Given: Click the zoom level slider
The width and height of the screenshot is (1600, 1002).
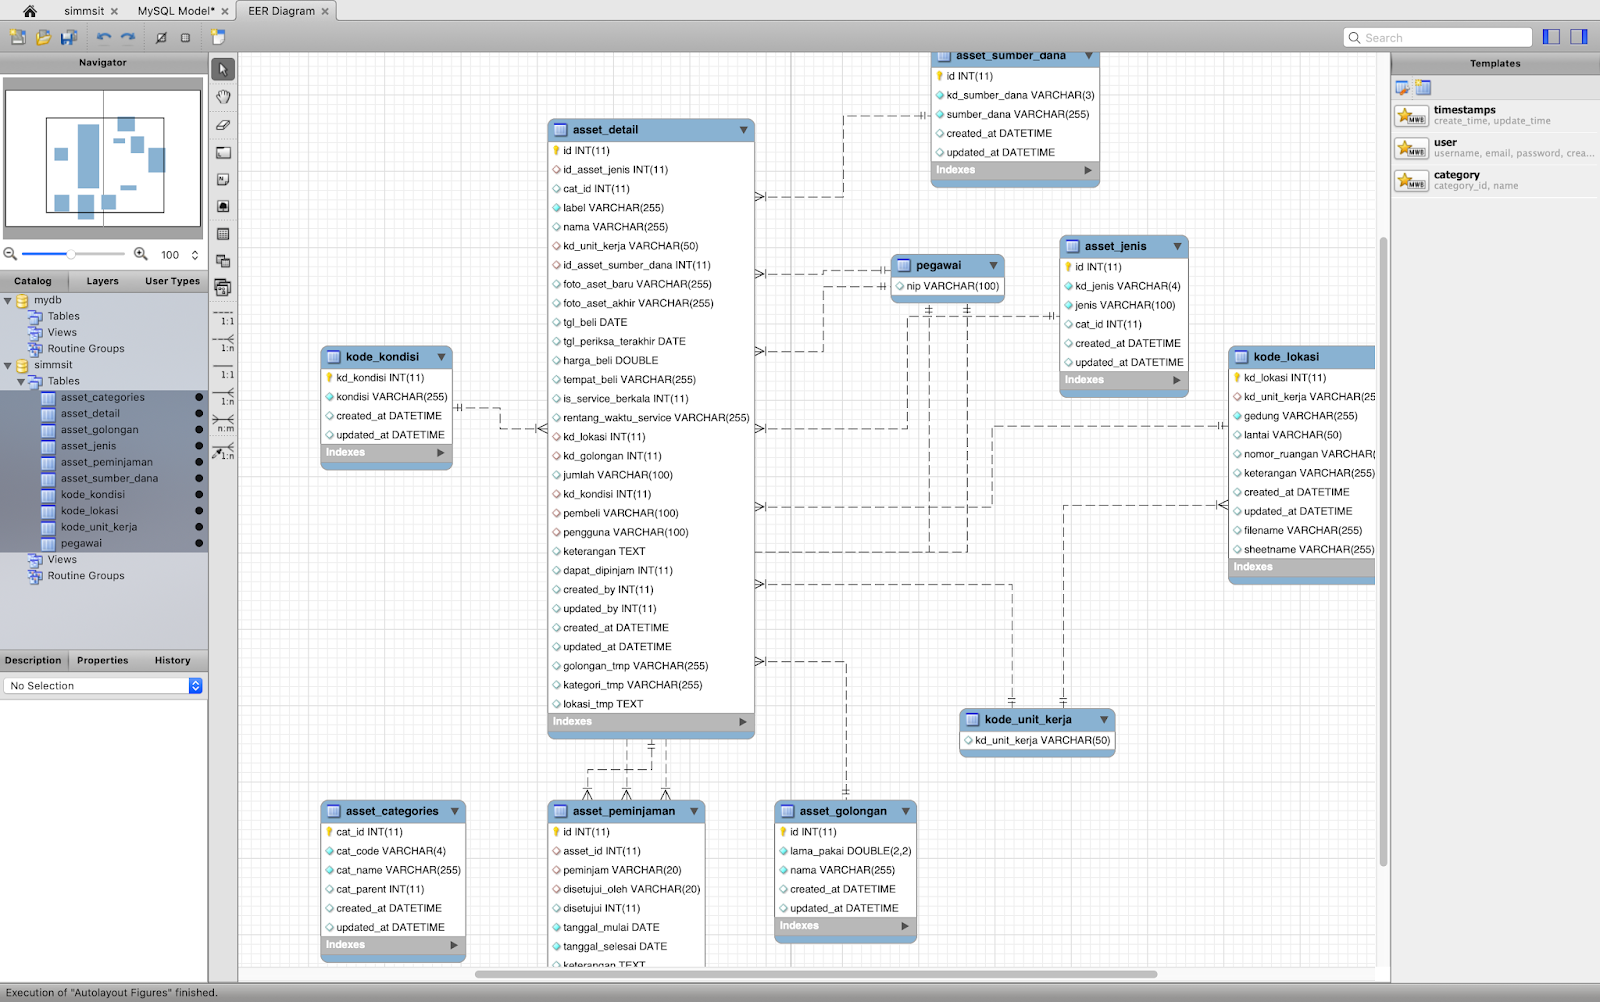Looking at the screenshot, I should (73, 254).
